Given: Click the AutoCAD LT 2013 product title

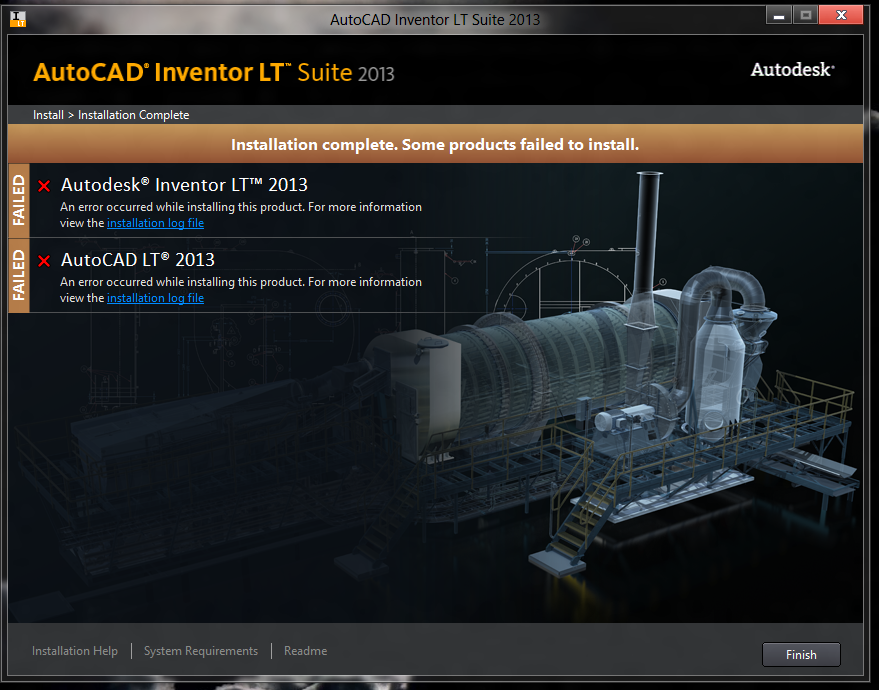Looking at the screenshot, I should pyautogui.click(x=138, y=260).
